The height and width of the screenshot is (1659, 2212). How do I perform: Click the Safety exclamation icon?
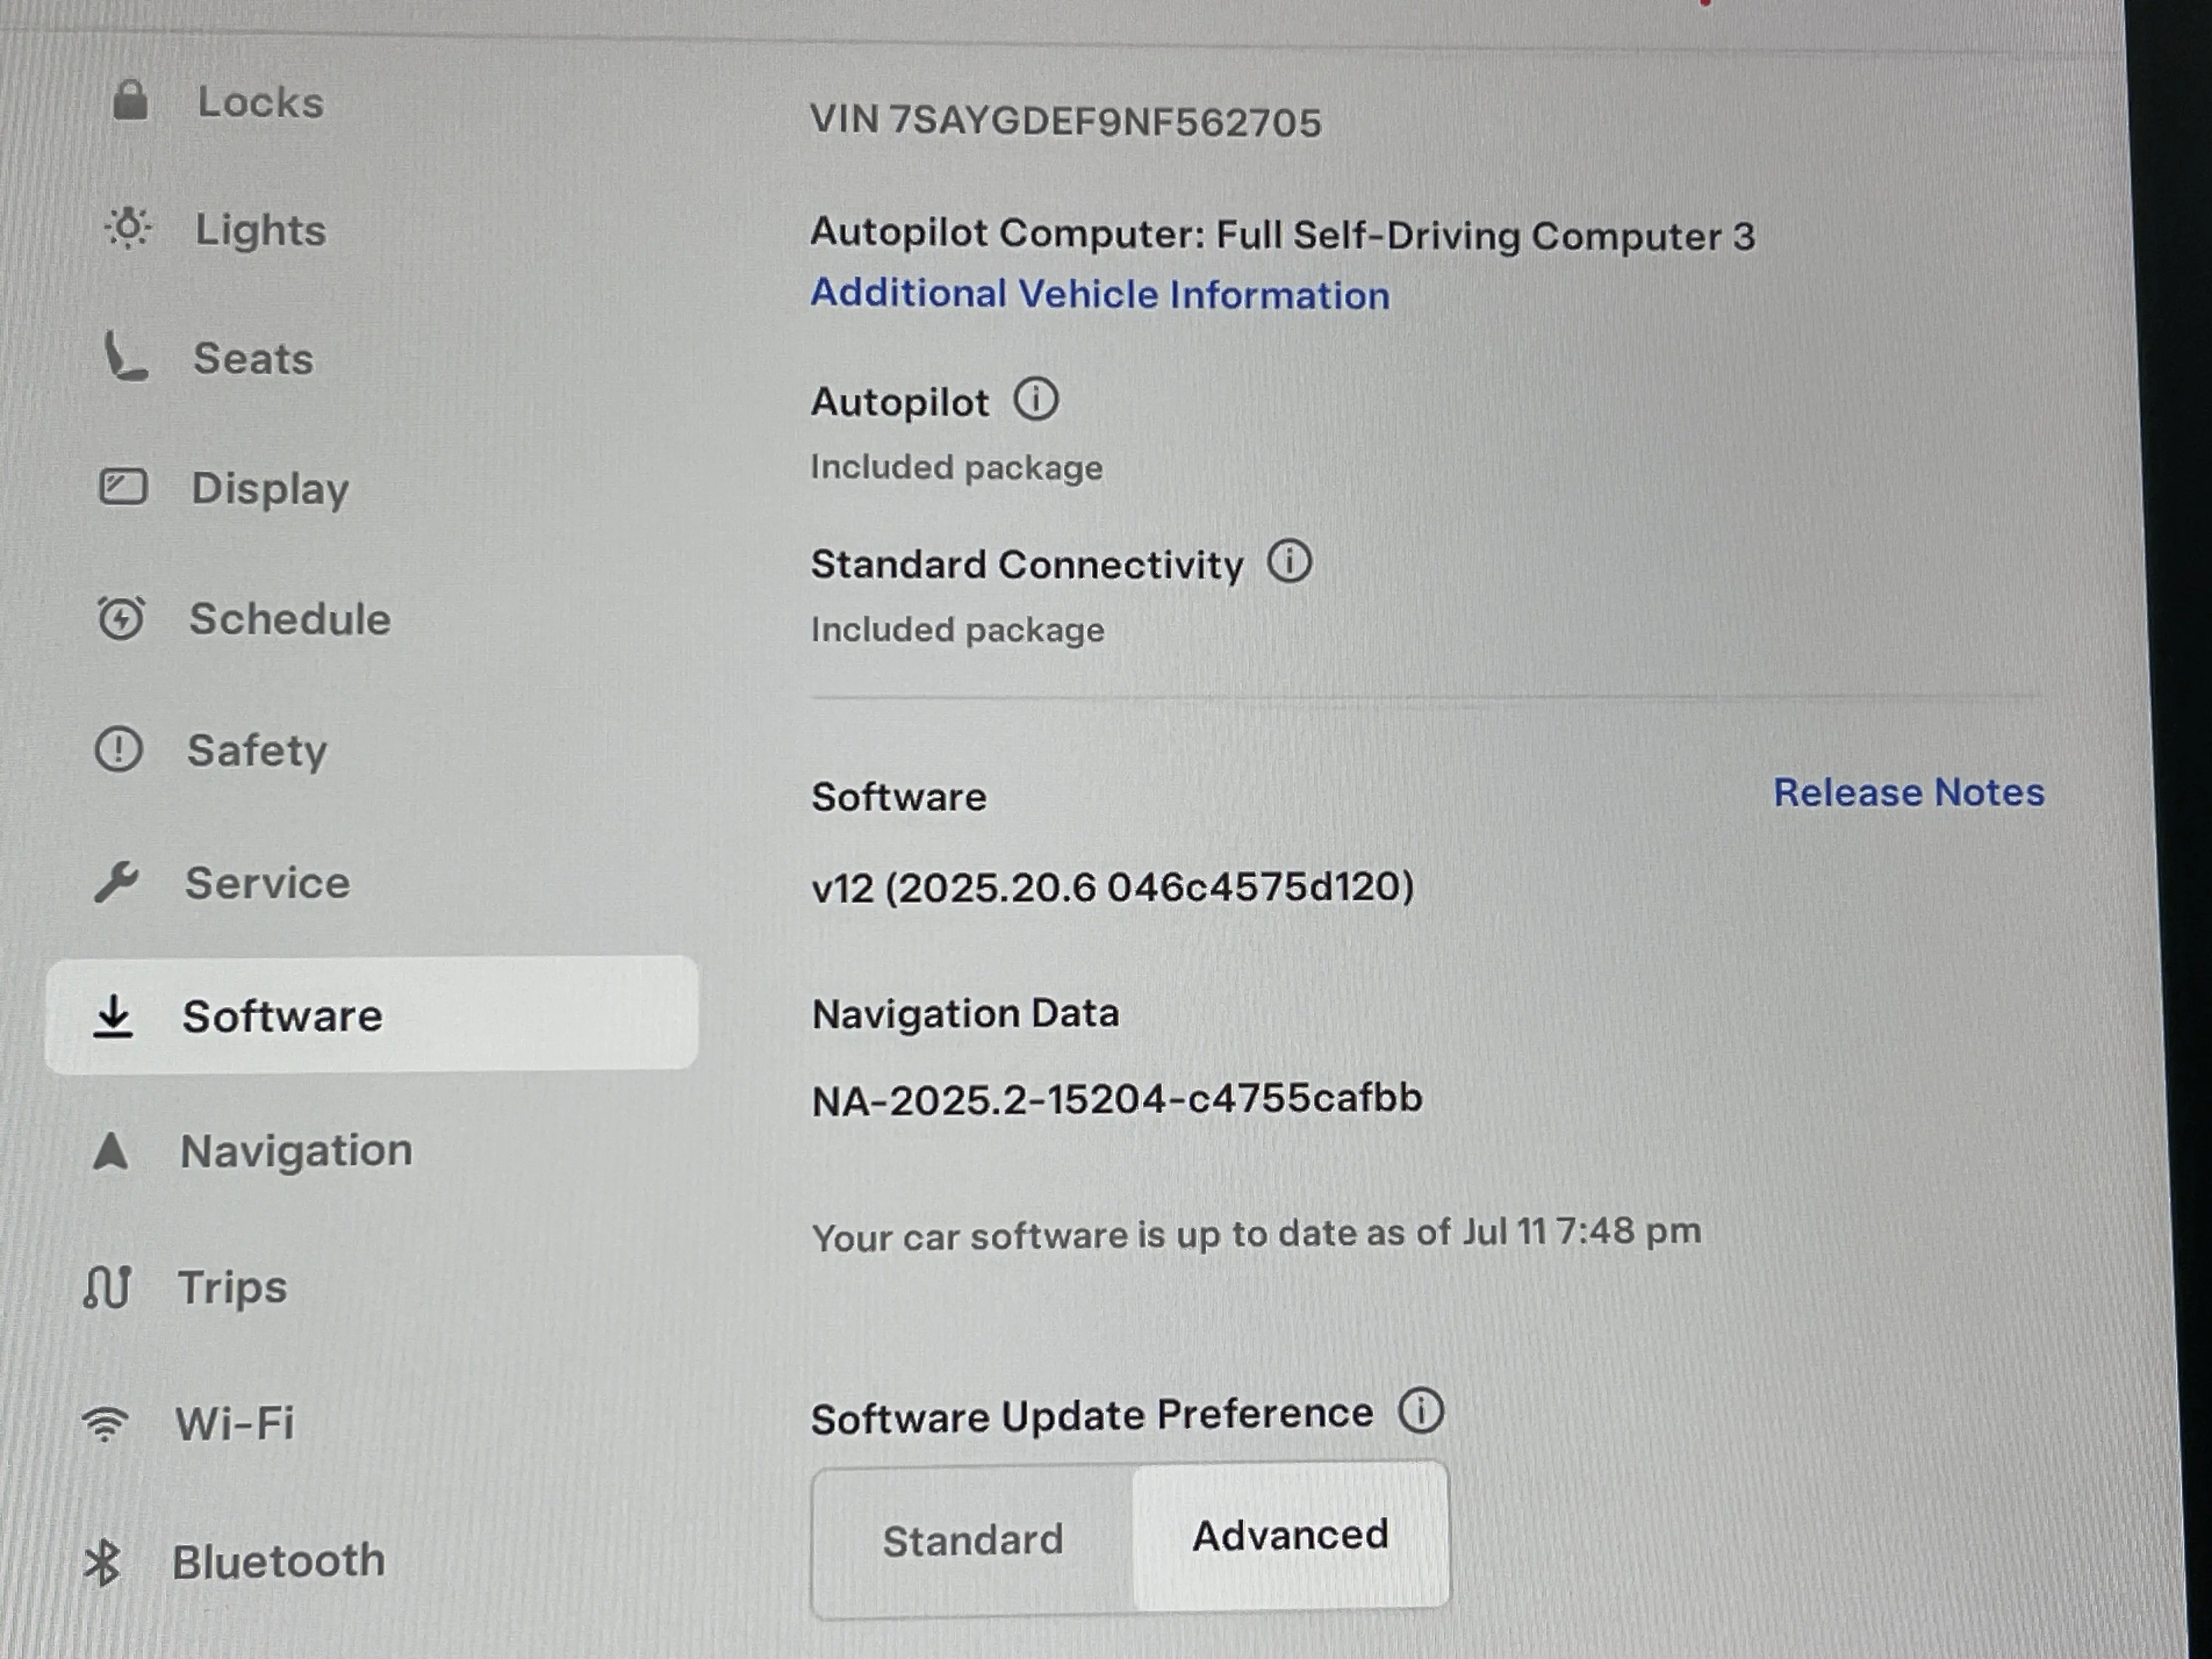point(119,749)
